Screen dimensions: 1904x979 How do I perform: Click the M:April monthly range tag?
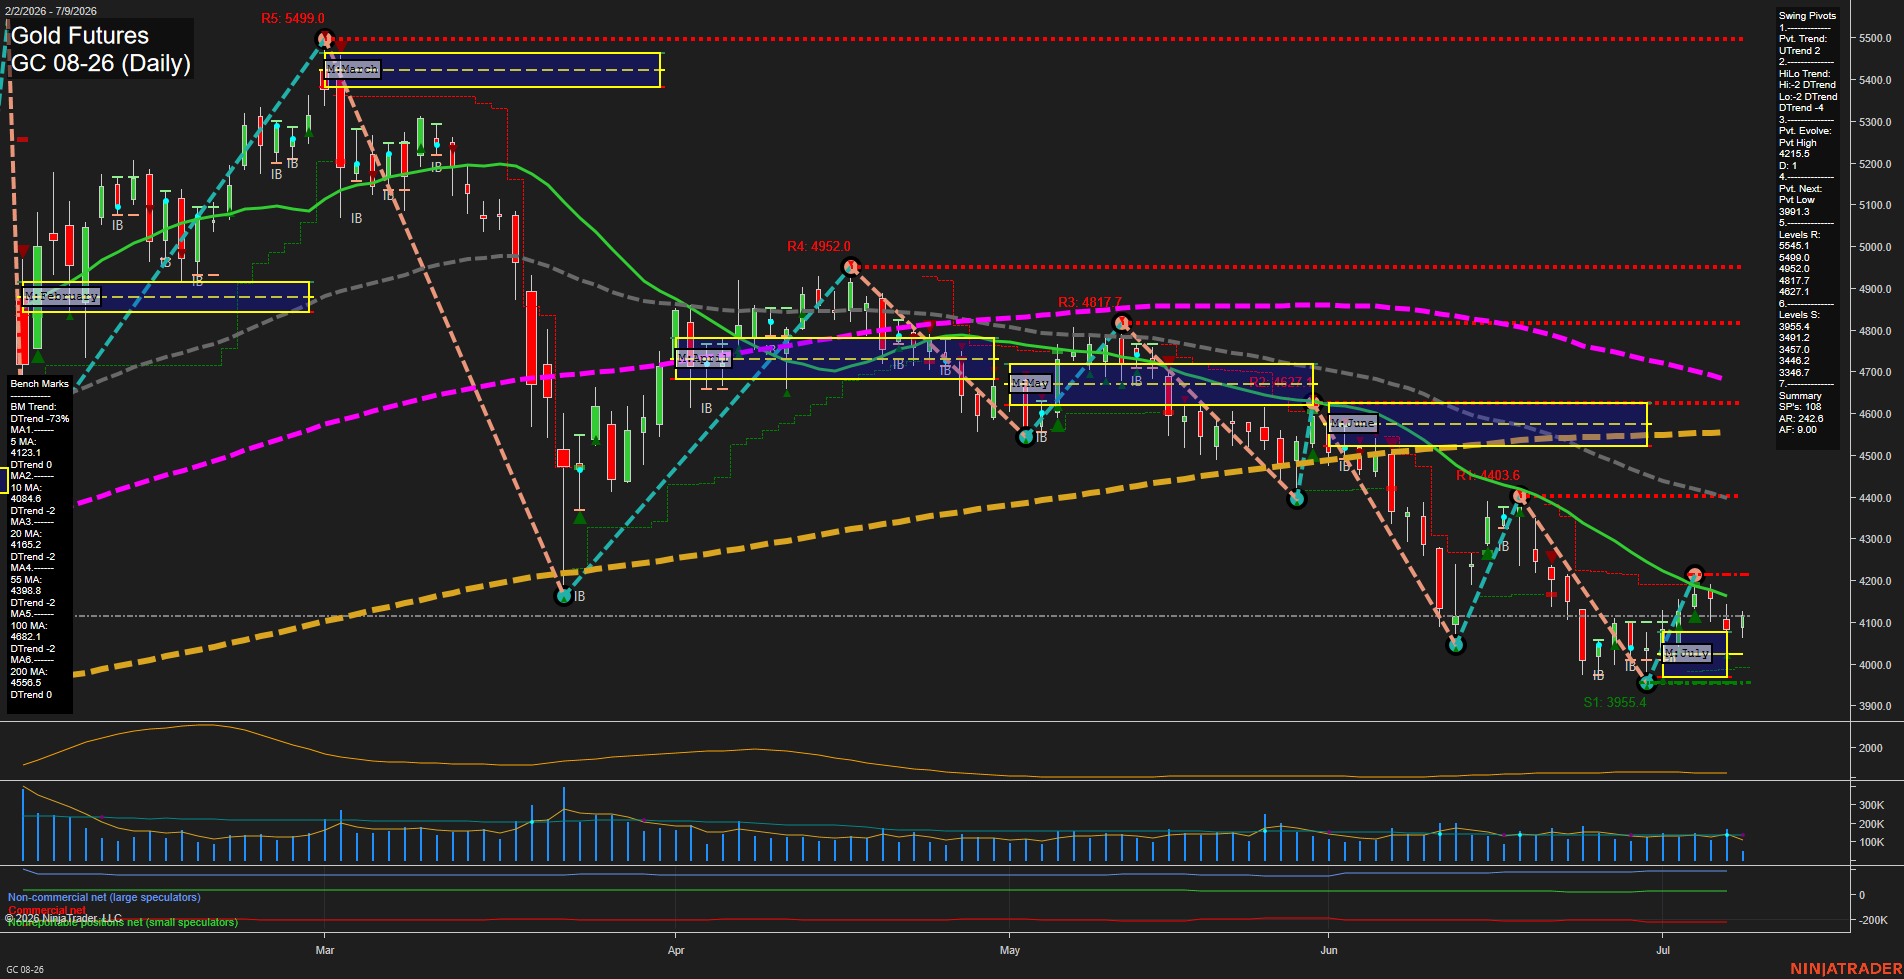(x=704, y=358)
